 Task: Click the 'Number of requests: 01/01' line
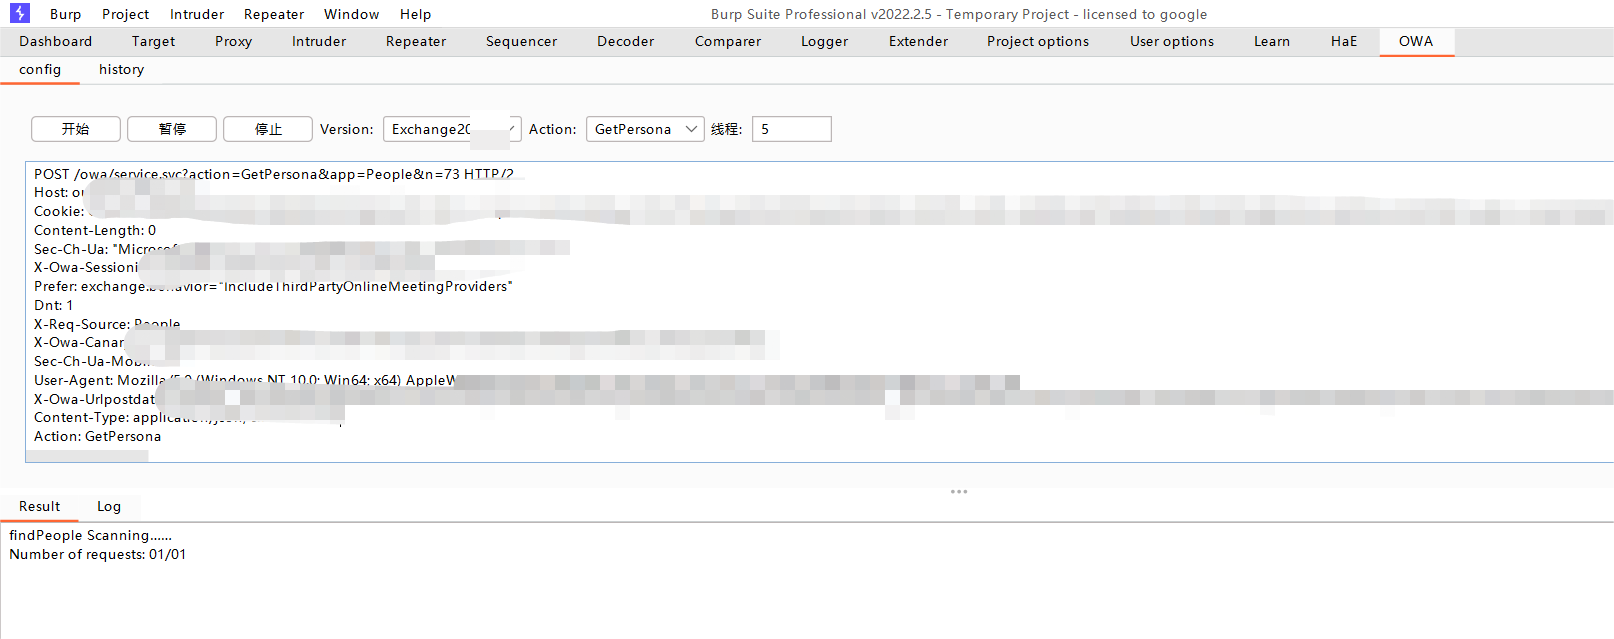tap(97, 554)
